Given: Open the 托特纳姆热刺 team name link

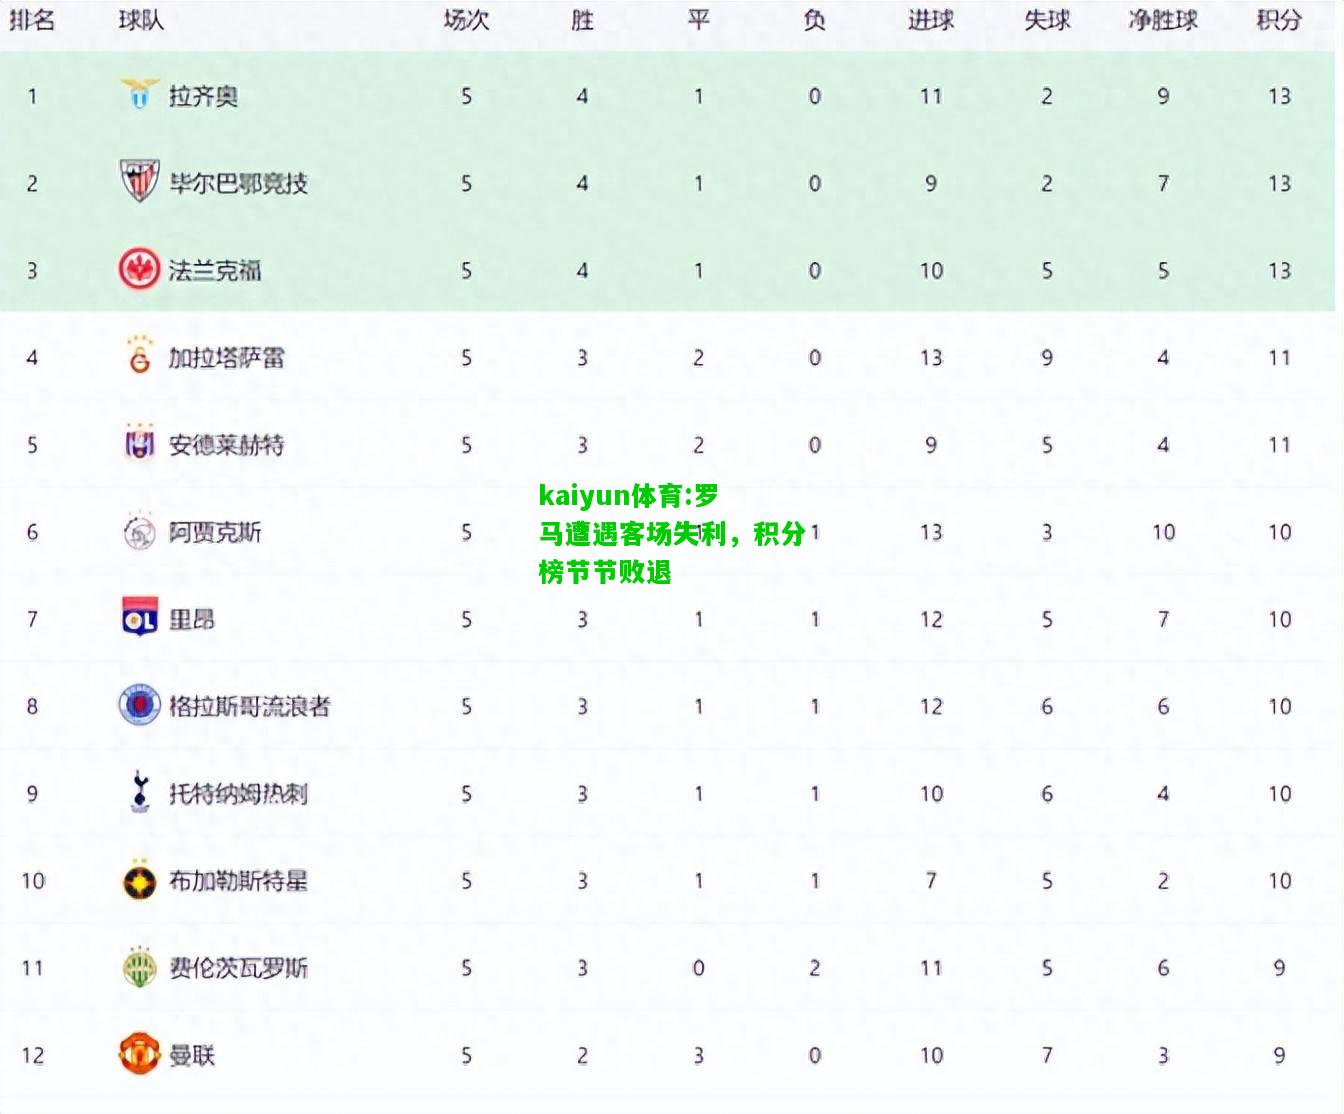Looking at the screenshot, I should point(238,794).
